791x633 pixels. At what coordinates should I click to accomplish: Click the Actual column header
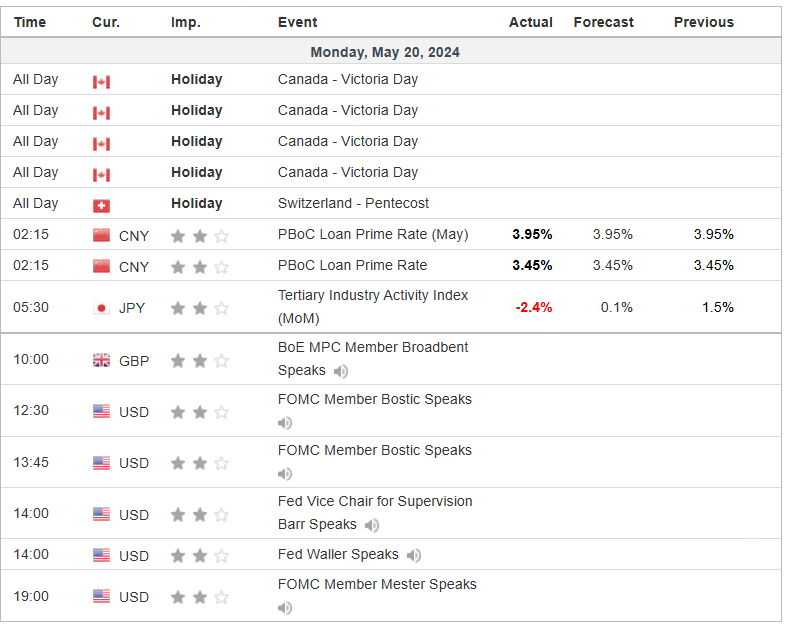pyautogui.click(x=530, y=22)
